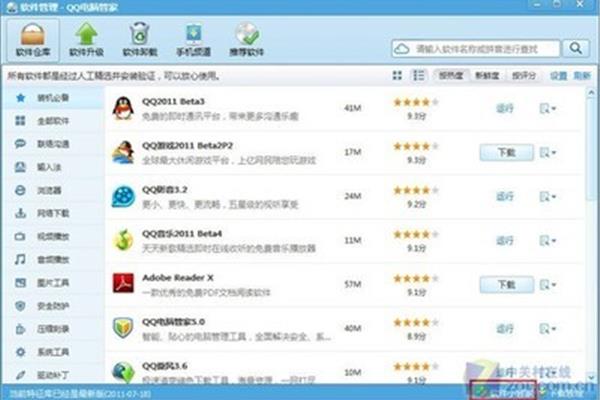Select the 系统工具 gear category
The height and width of the screenshot is (400, 600).
coord(54,352)
